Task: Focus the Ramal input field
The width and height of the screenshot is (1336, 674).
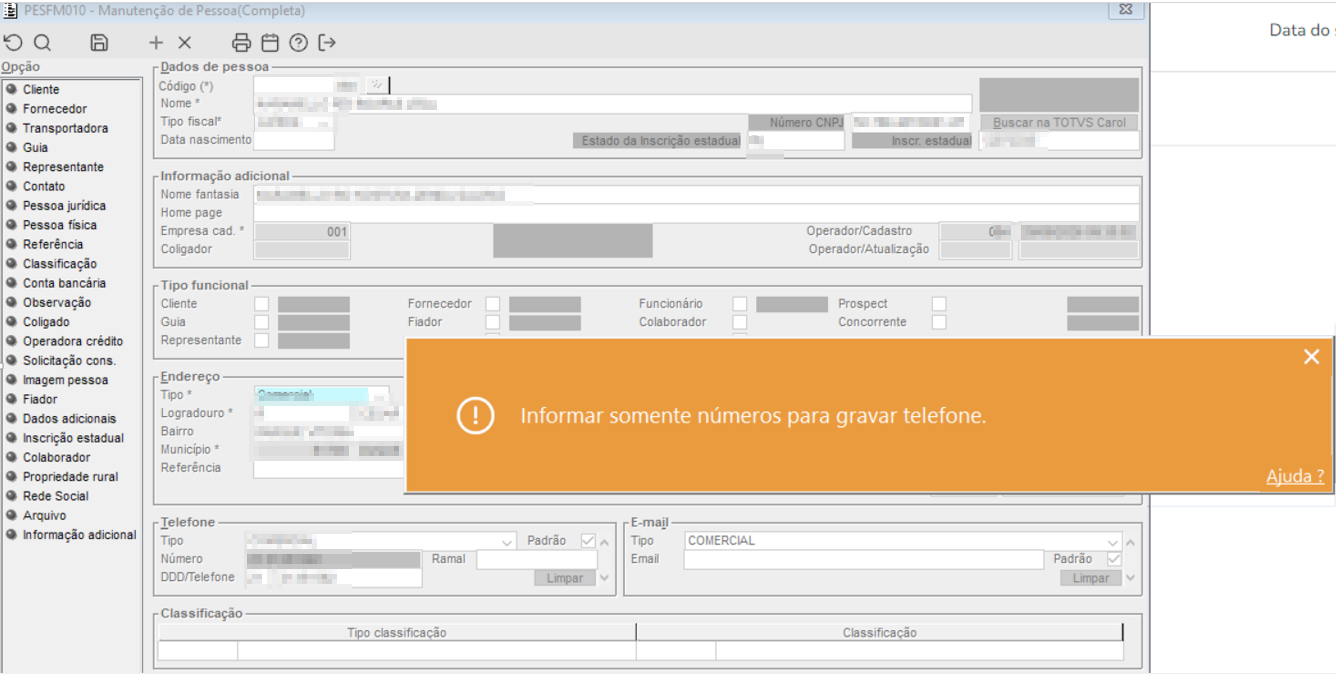Action: (536, 560)
